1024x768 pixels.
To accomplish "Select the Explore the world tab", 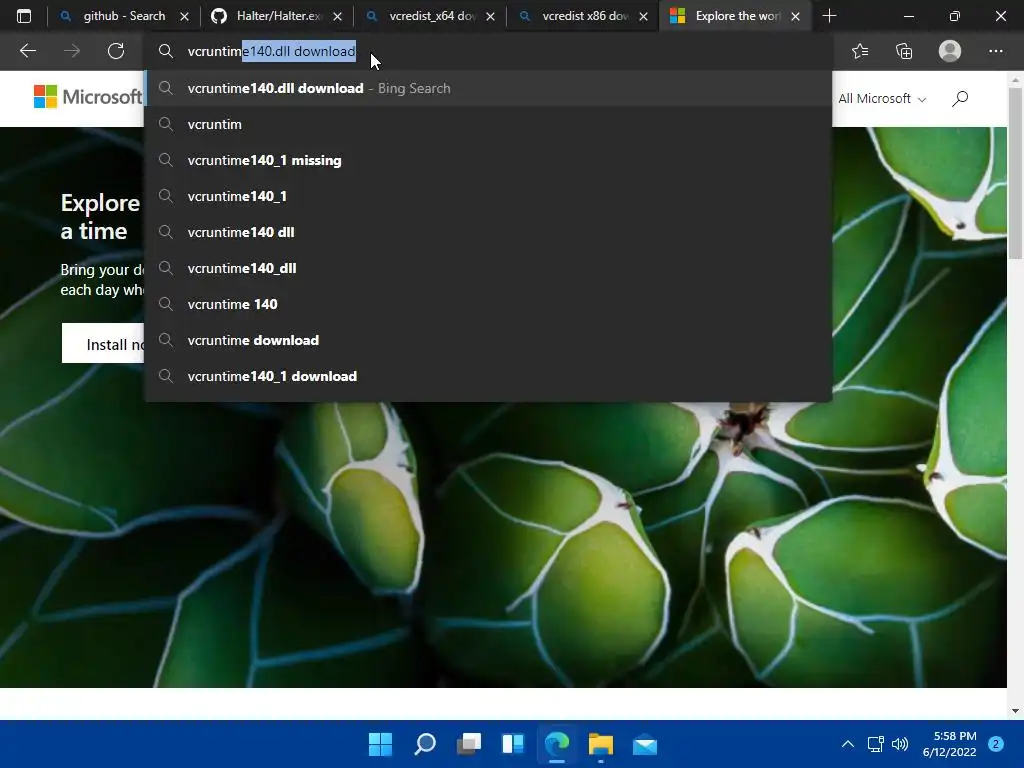I will click(x=736, y=16).
